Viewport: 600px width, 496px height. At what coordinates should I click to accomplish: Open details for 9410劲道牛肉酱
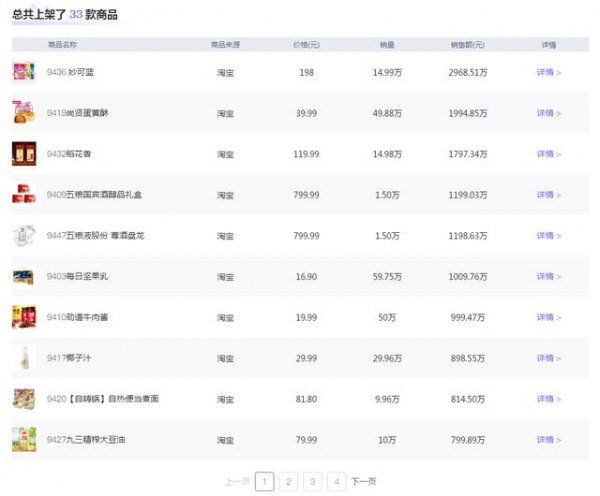coord(549,317)
